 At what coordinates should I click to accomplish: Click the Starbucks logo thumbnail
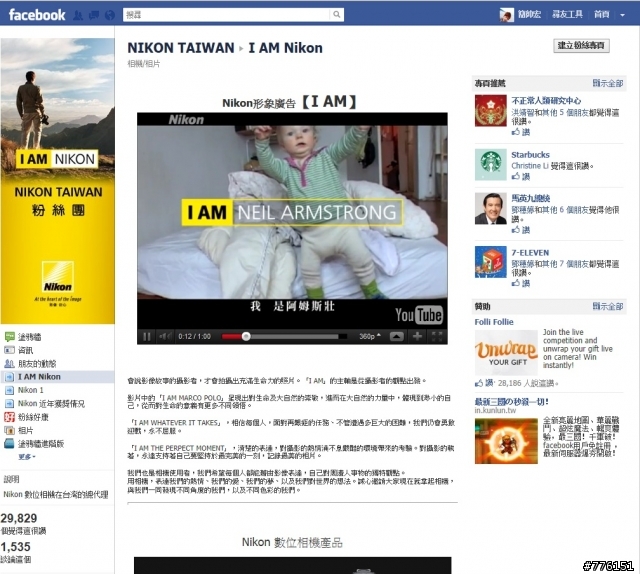(x=491, y=165)
